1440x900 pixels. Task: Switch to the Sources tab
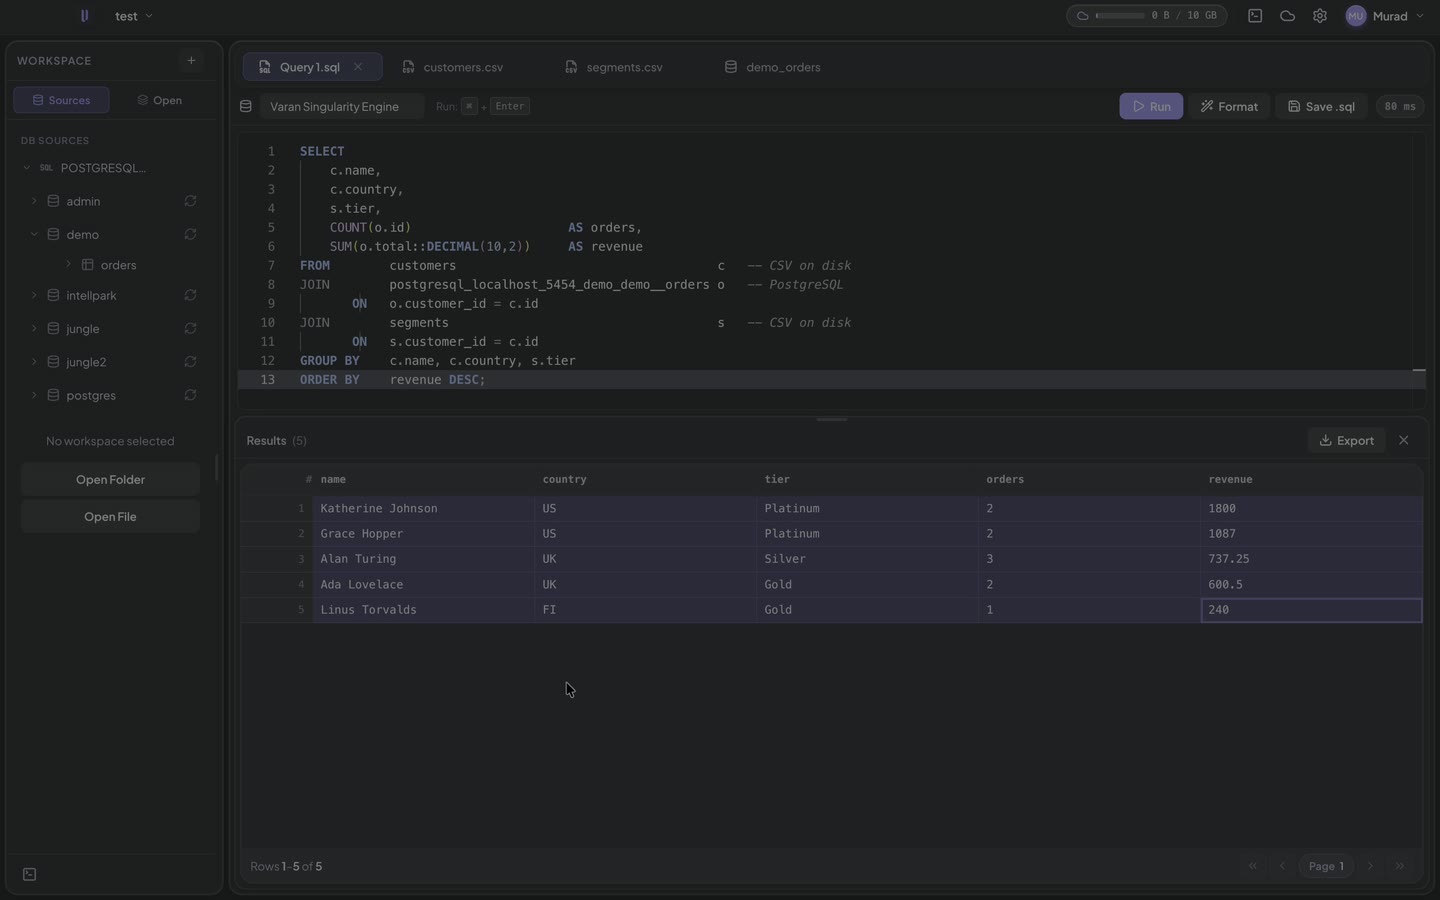[x=61, y=100]
